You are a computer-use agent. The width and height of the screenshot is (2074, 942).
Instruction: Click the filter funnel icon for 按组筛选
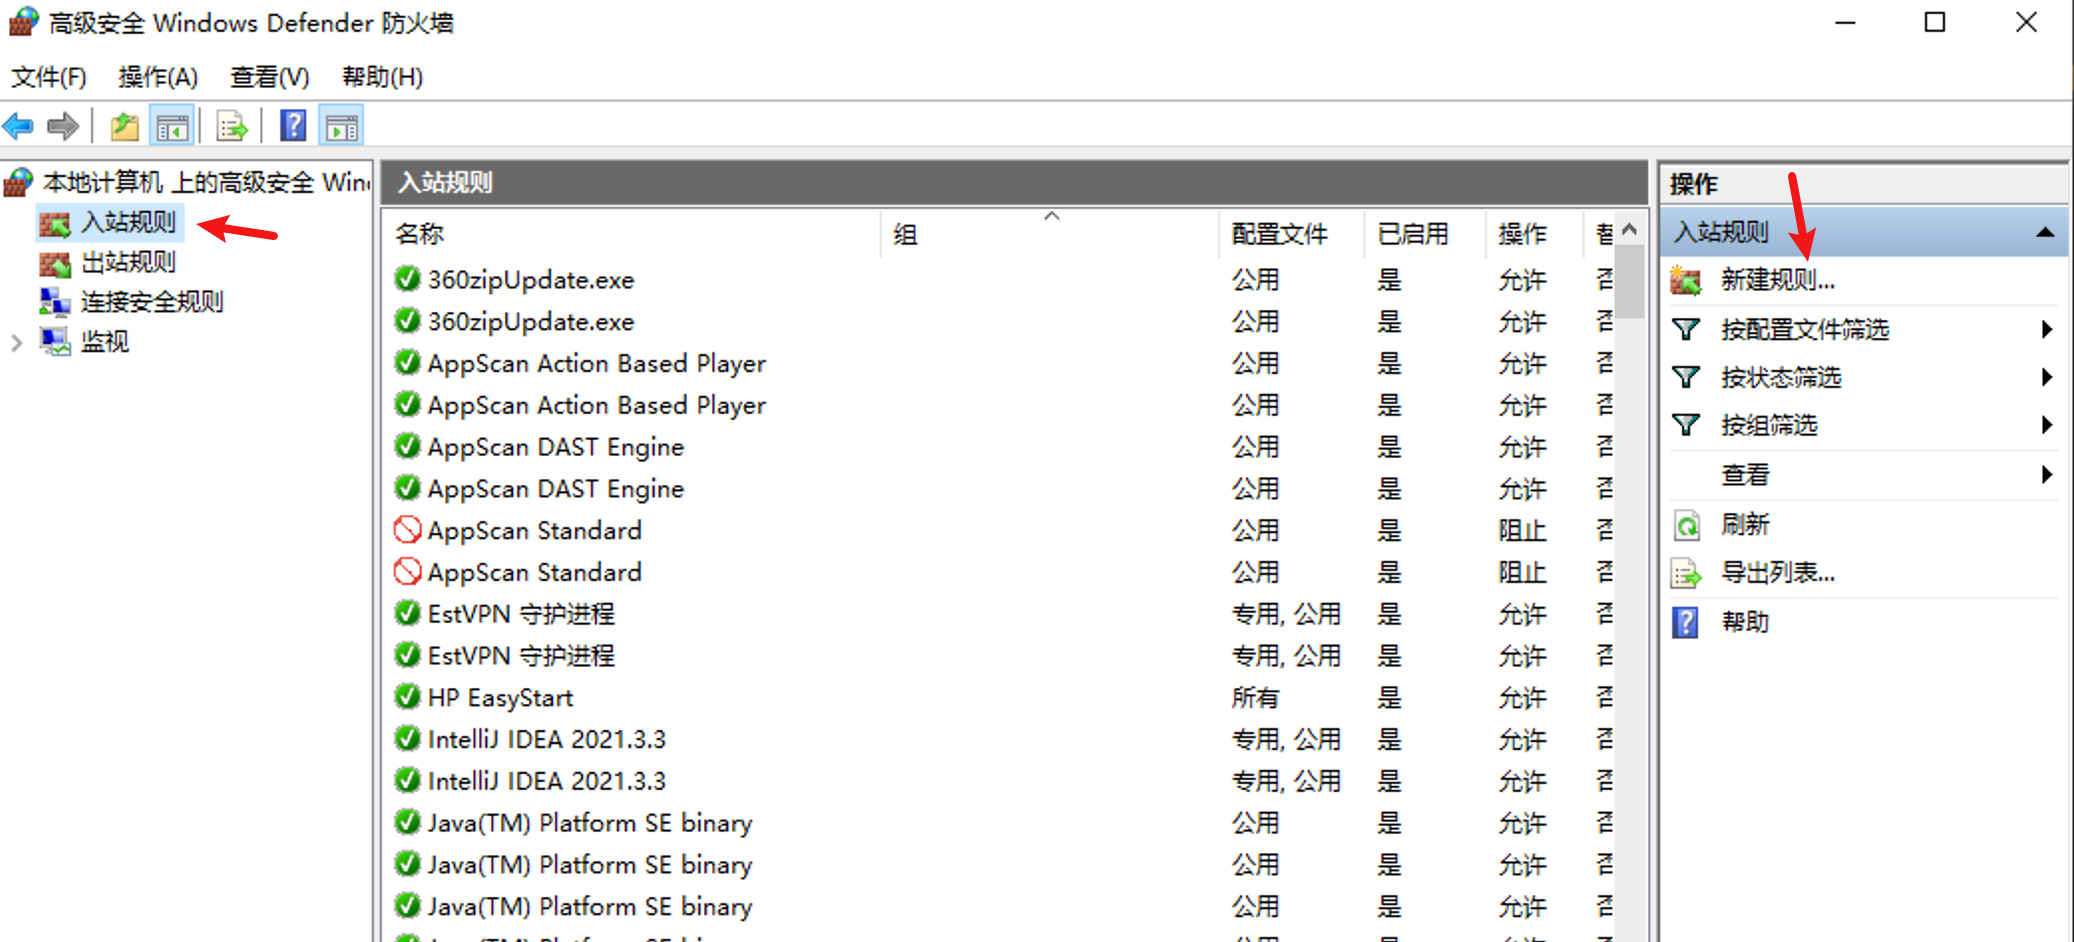pyautogui.click(x=1686, y=425)
